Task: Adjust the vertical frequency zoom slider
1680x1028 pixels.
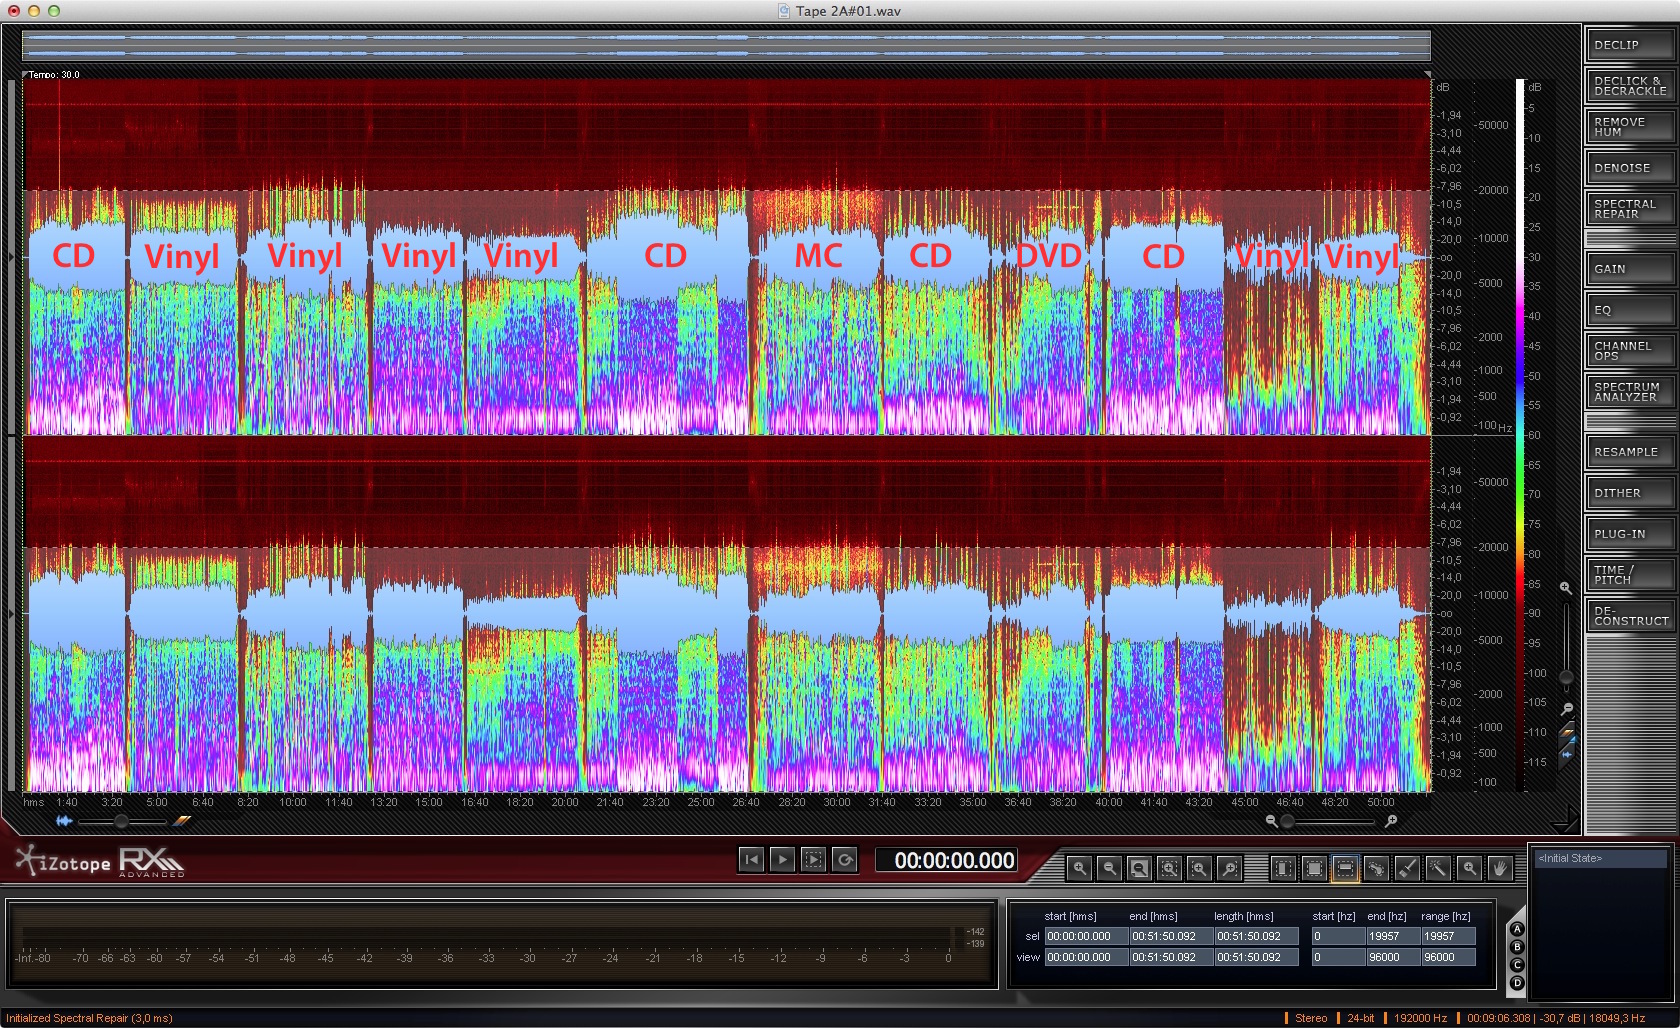Action: (x=1566, y=647)
